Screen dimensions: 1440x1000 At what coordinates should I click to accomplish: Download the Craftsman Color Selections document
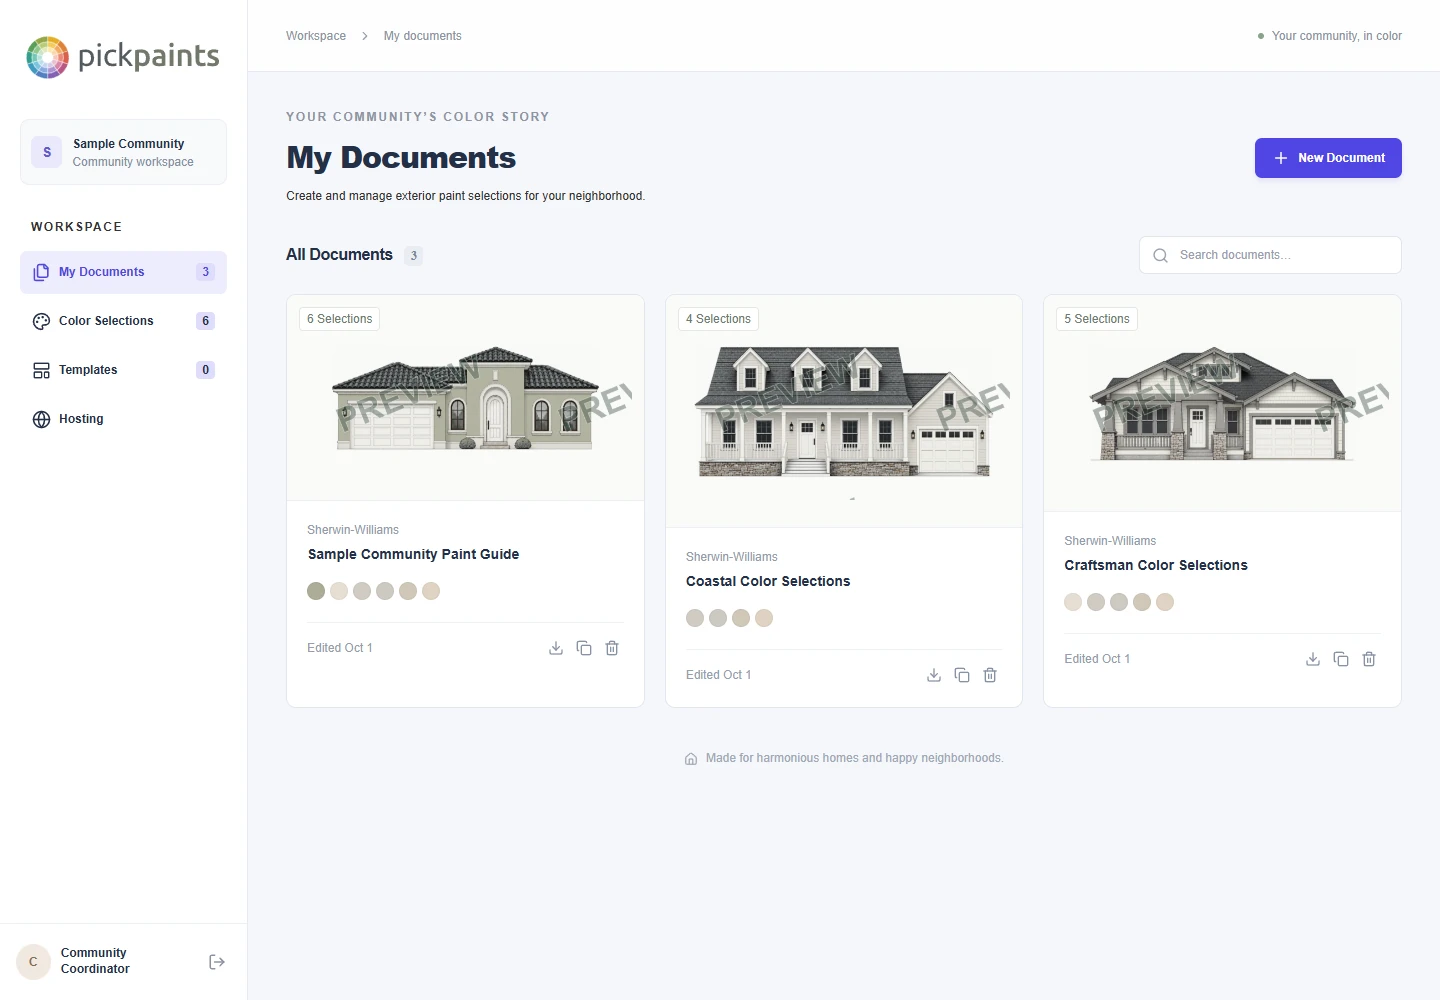[1313, 659]
